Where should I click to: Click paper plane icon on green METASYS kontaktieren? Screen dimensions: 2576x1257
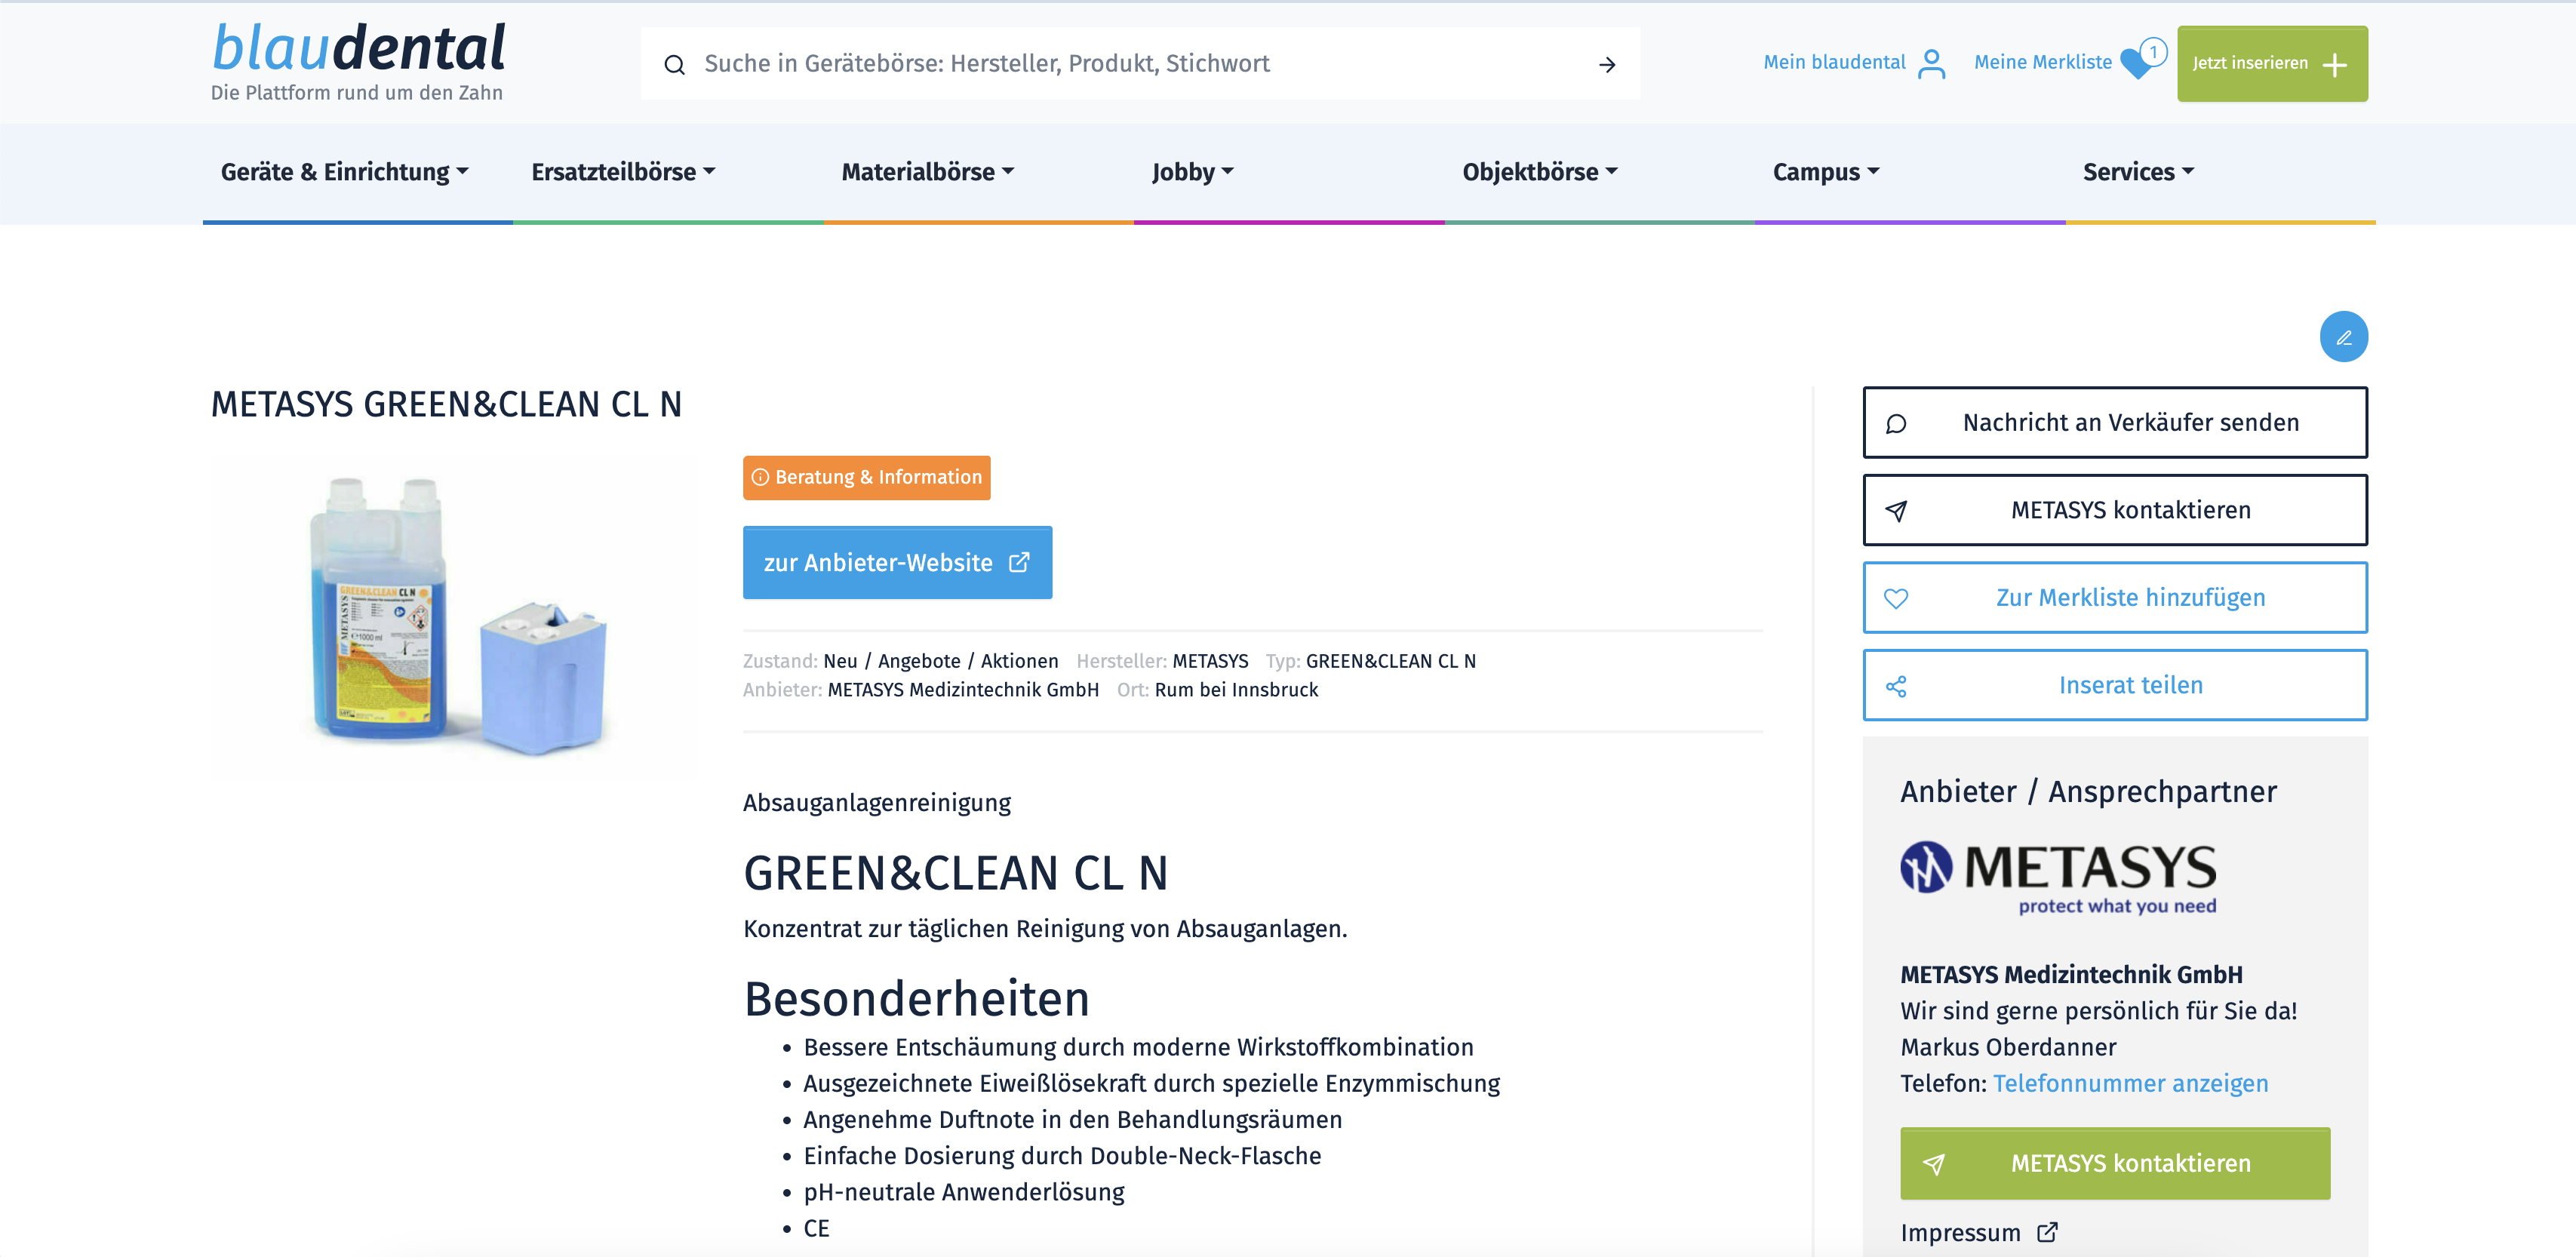click(1934, 1164)
